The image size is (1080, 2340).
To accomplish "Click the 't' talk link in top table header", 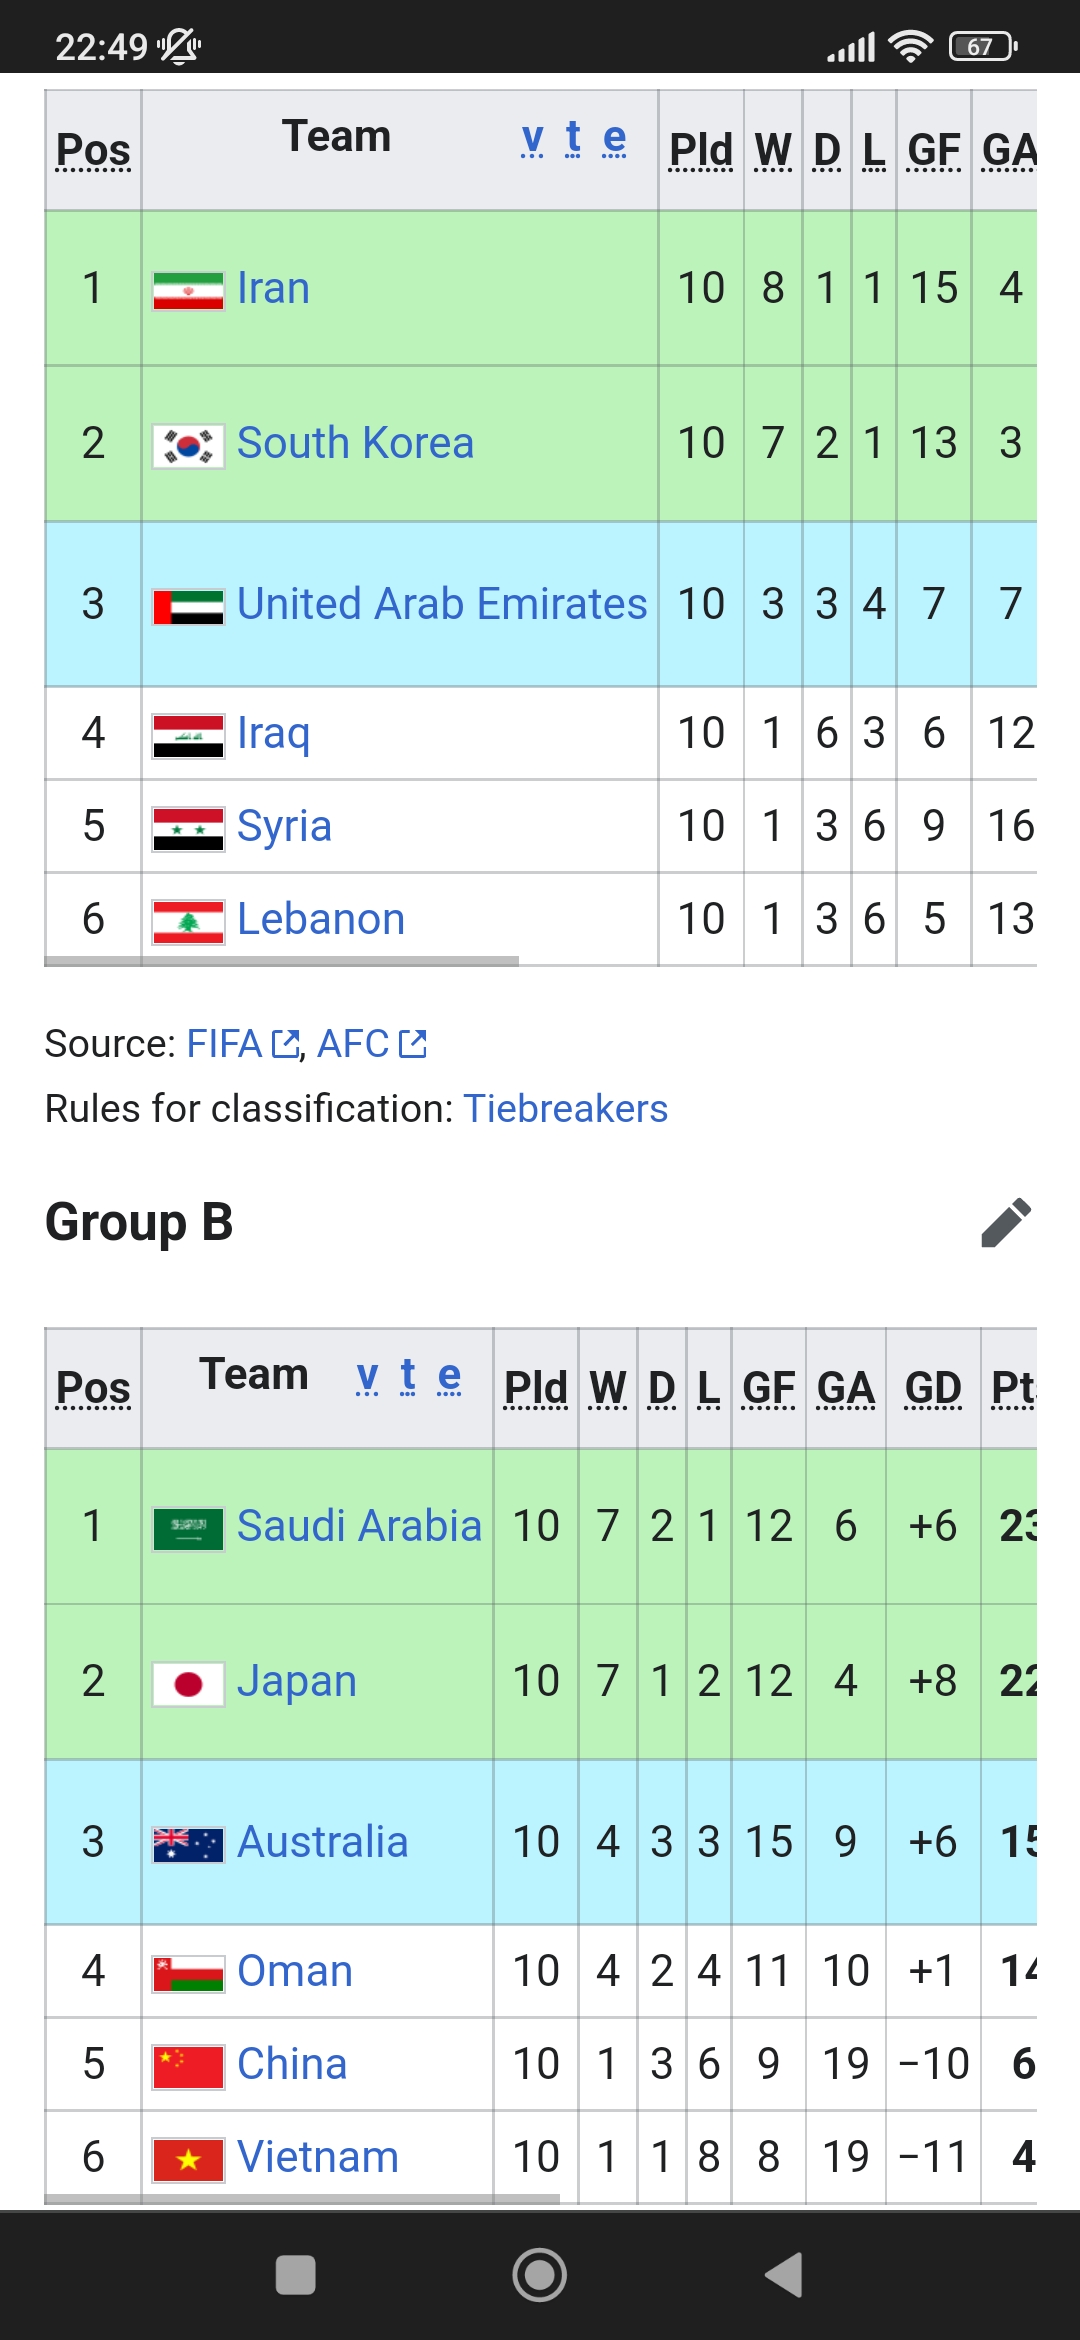I will point(573,138).
